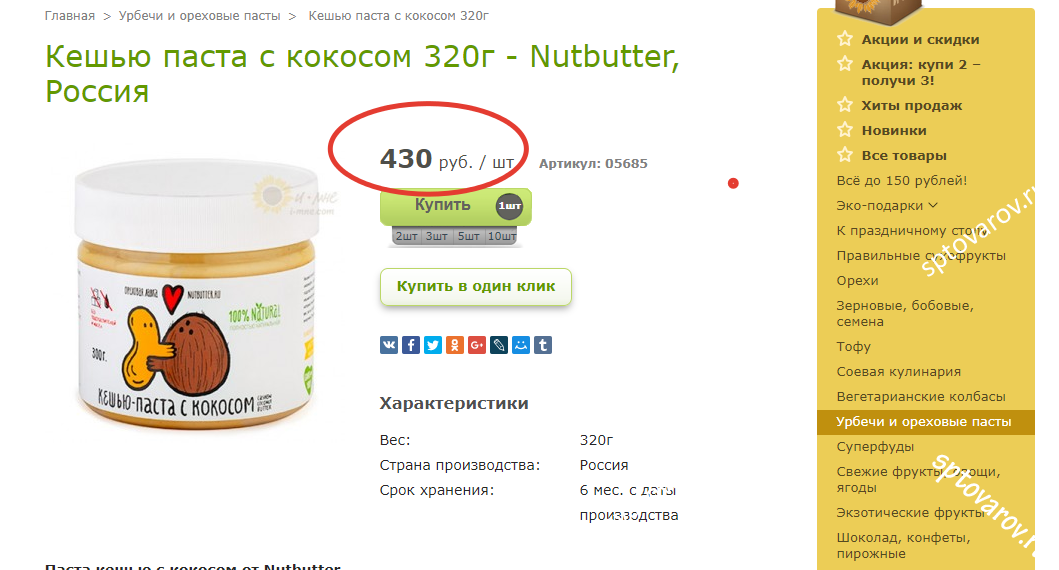
Task: Open Акции и скидки star item
Action: [x=920, y=40]
